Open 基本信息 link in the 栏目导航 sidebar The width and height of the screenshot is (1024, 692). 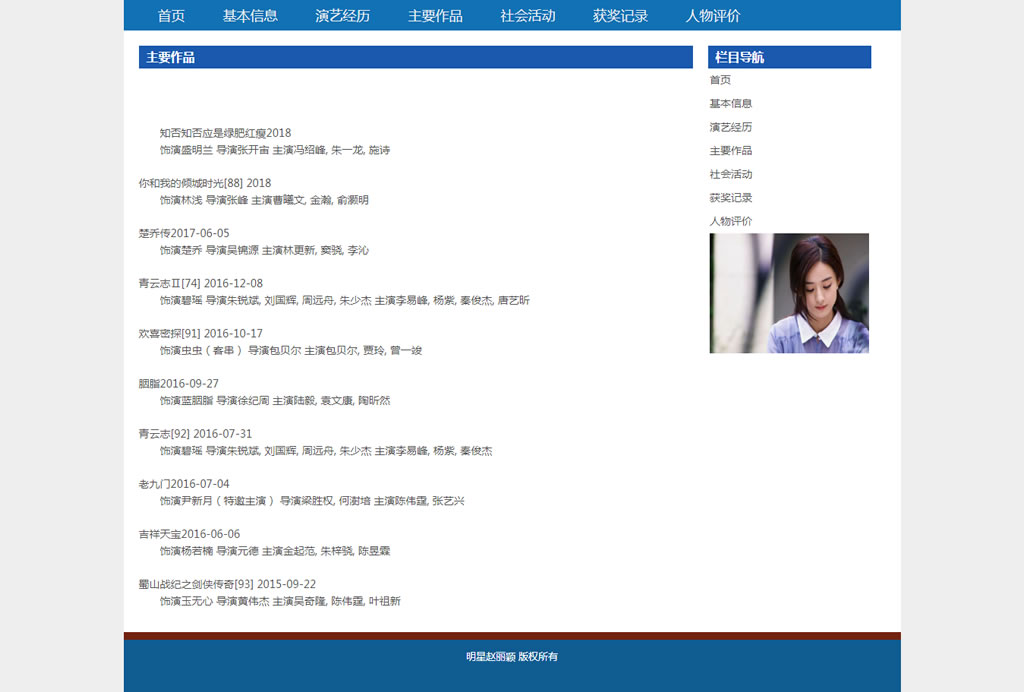click(x=731, y=104)
